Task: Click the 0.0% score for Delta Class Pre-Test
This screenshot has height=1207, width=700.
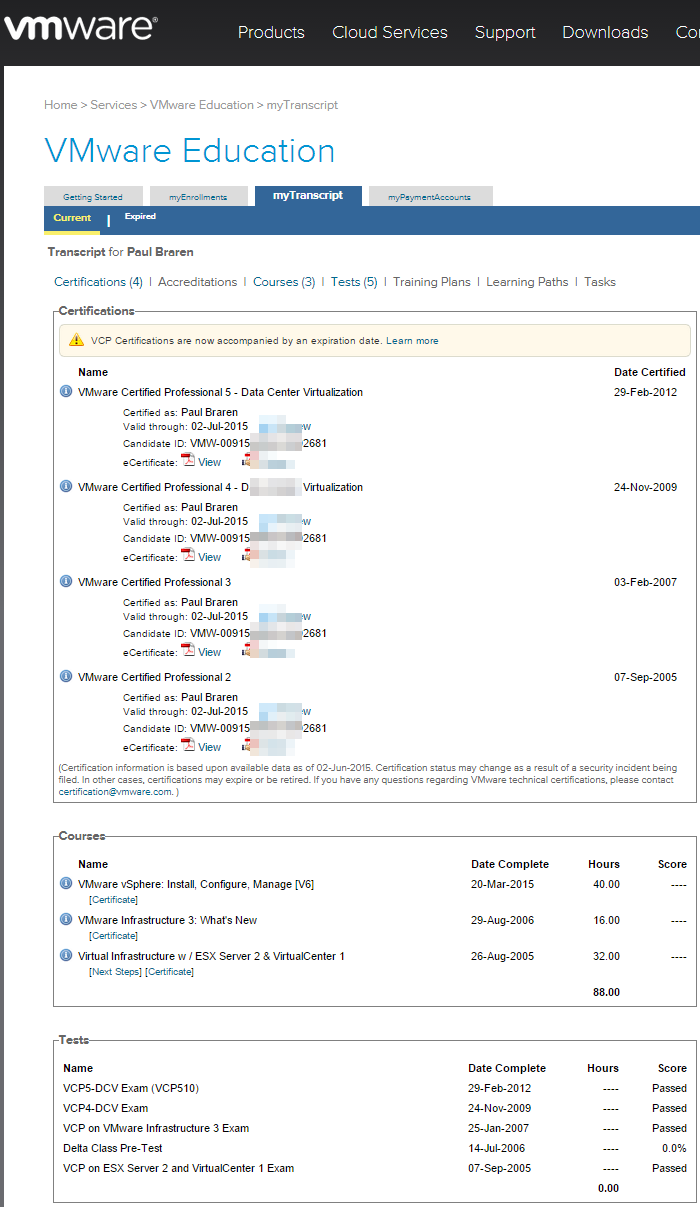Action: click(x=674, y=1148)
